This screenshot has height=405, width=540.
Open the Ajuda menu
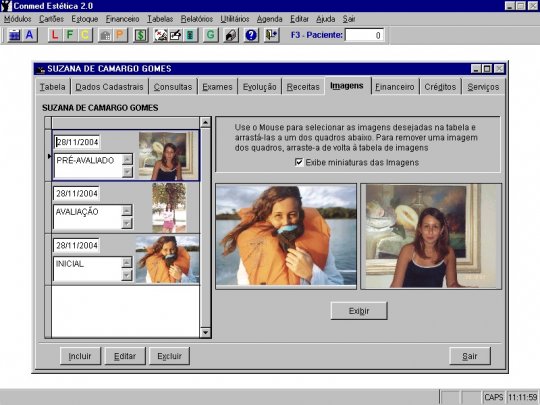click(325, 19)
